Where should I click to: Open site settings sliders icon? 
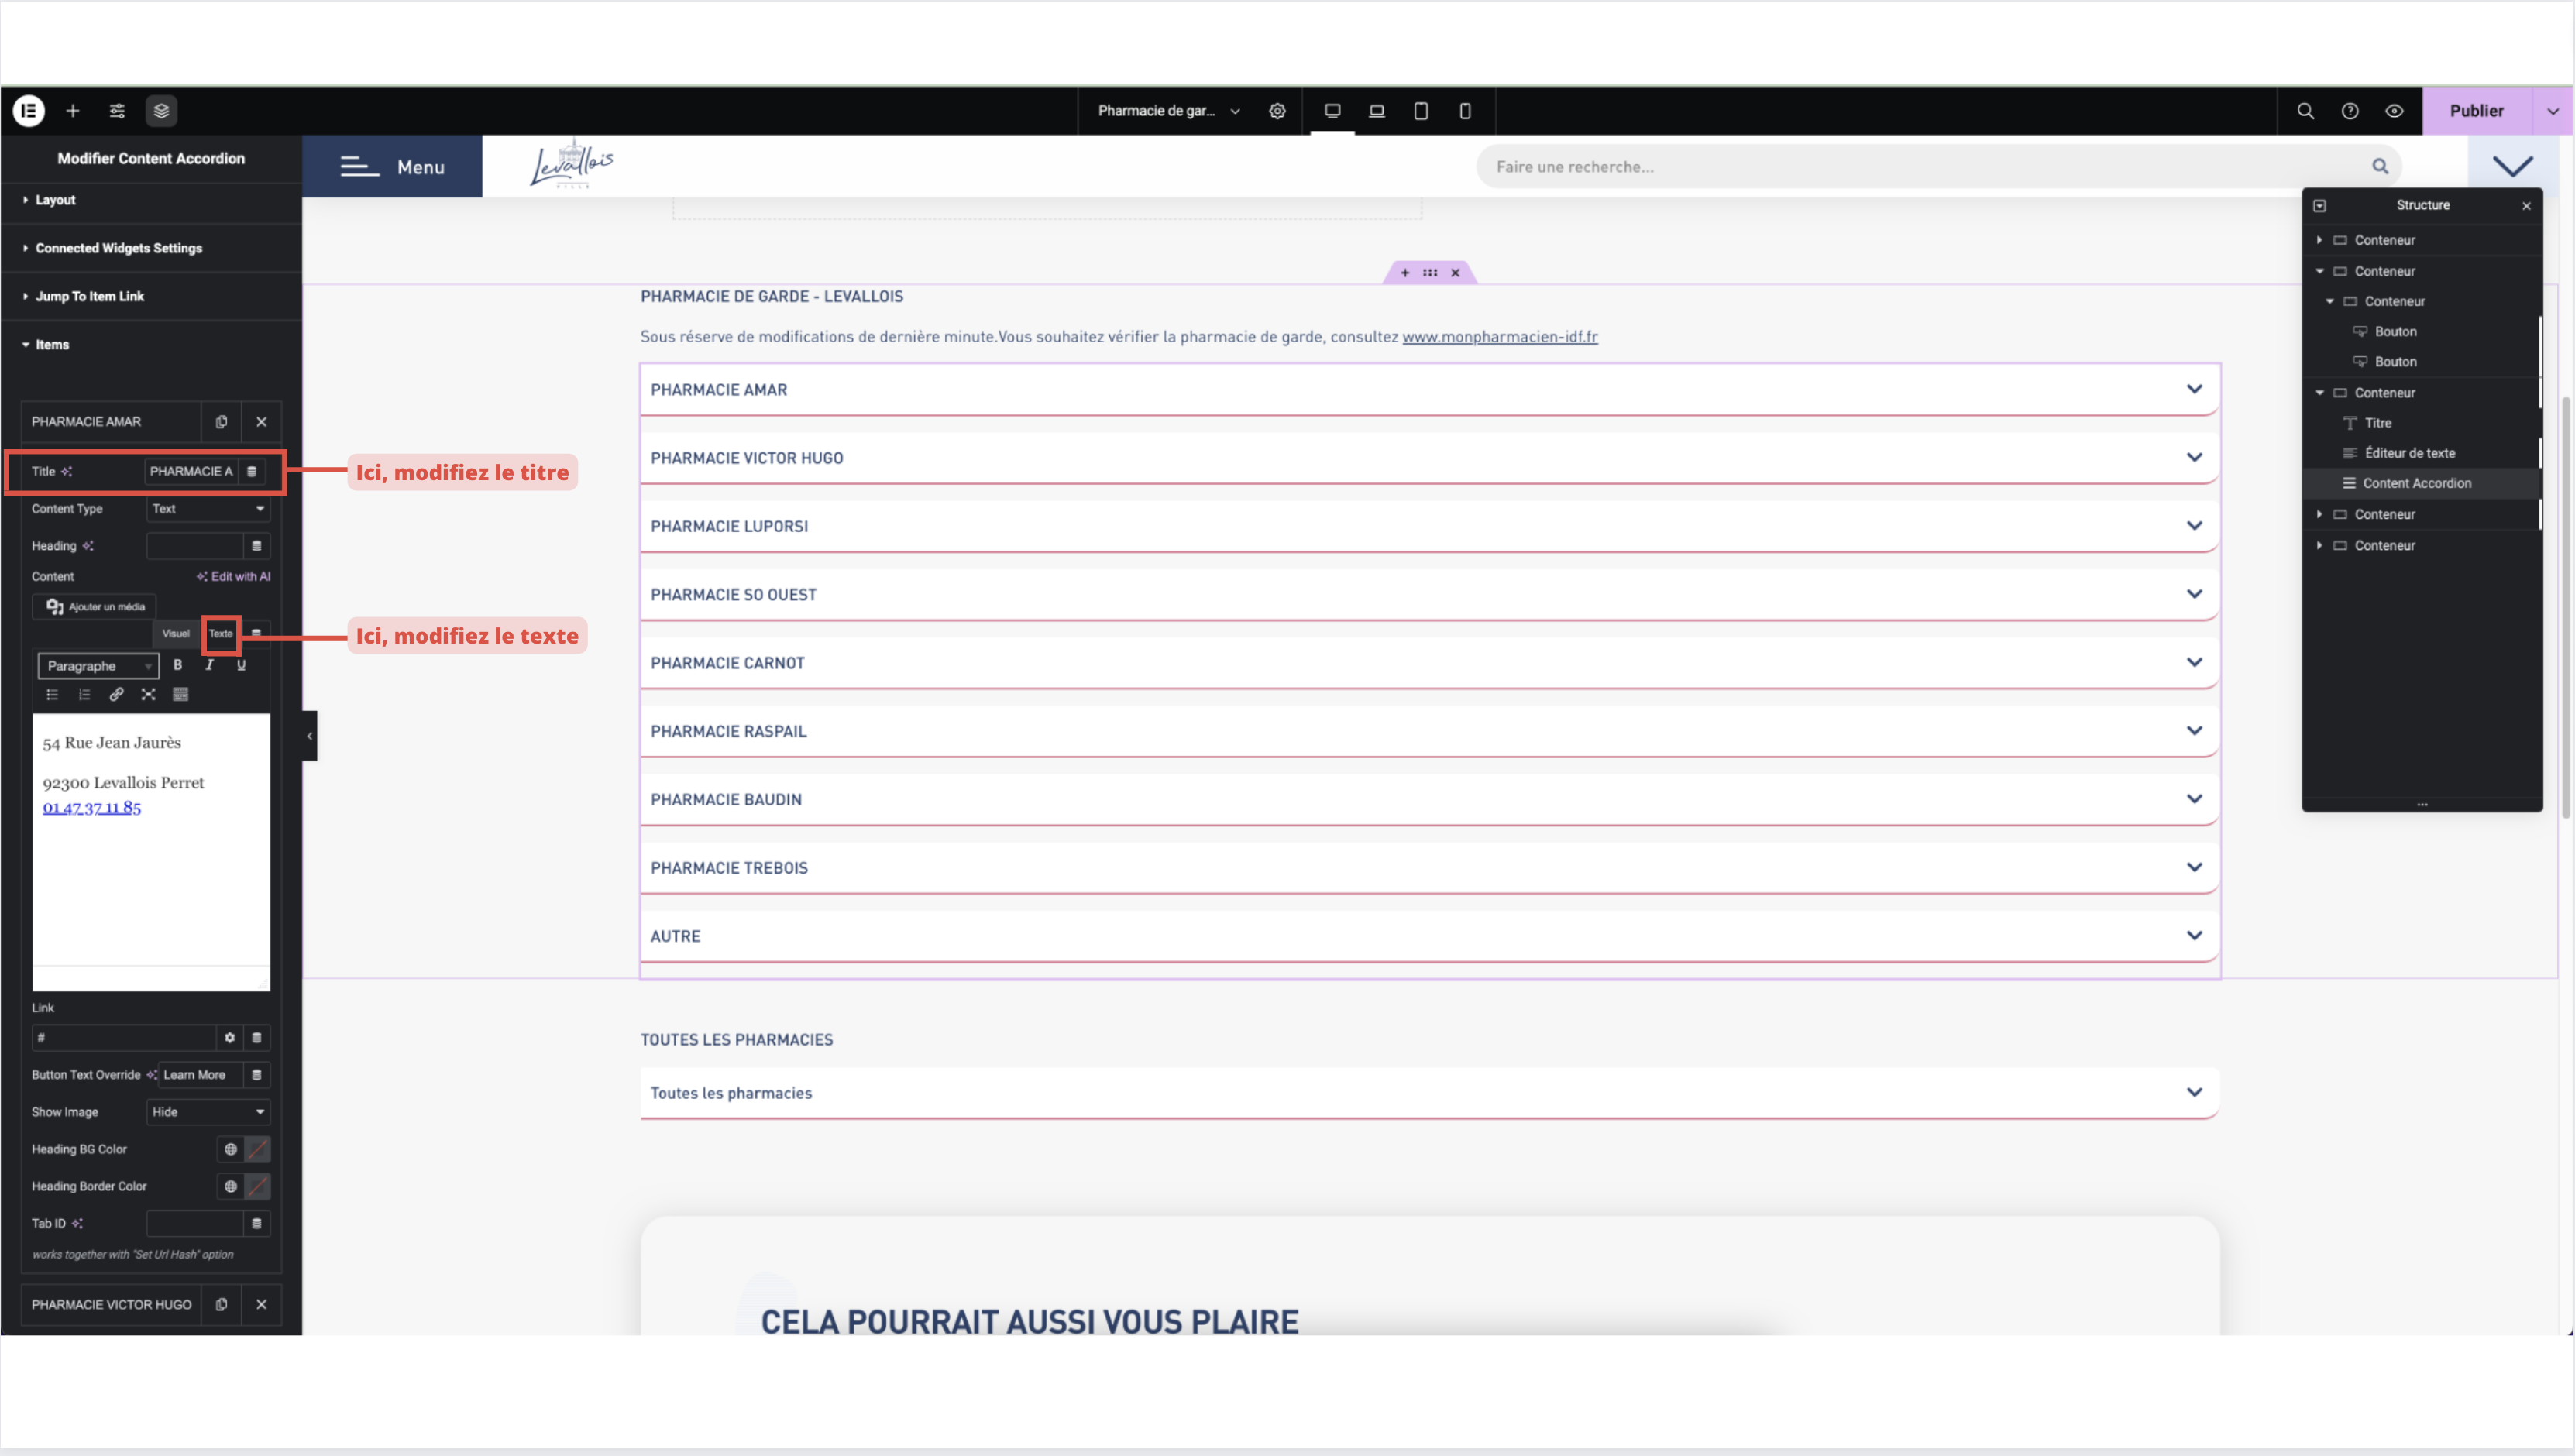117,111
